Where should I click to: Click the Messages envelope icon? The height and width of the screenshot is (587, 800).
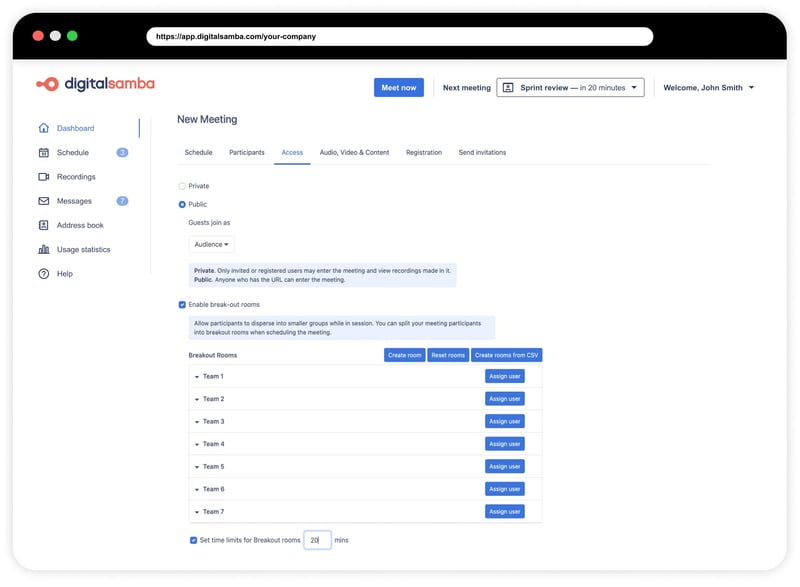point(43,201)
